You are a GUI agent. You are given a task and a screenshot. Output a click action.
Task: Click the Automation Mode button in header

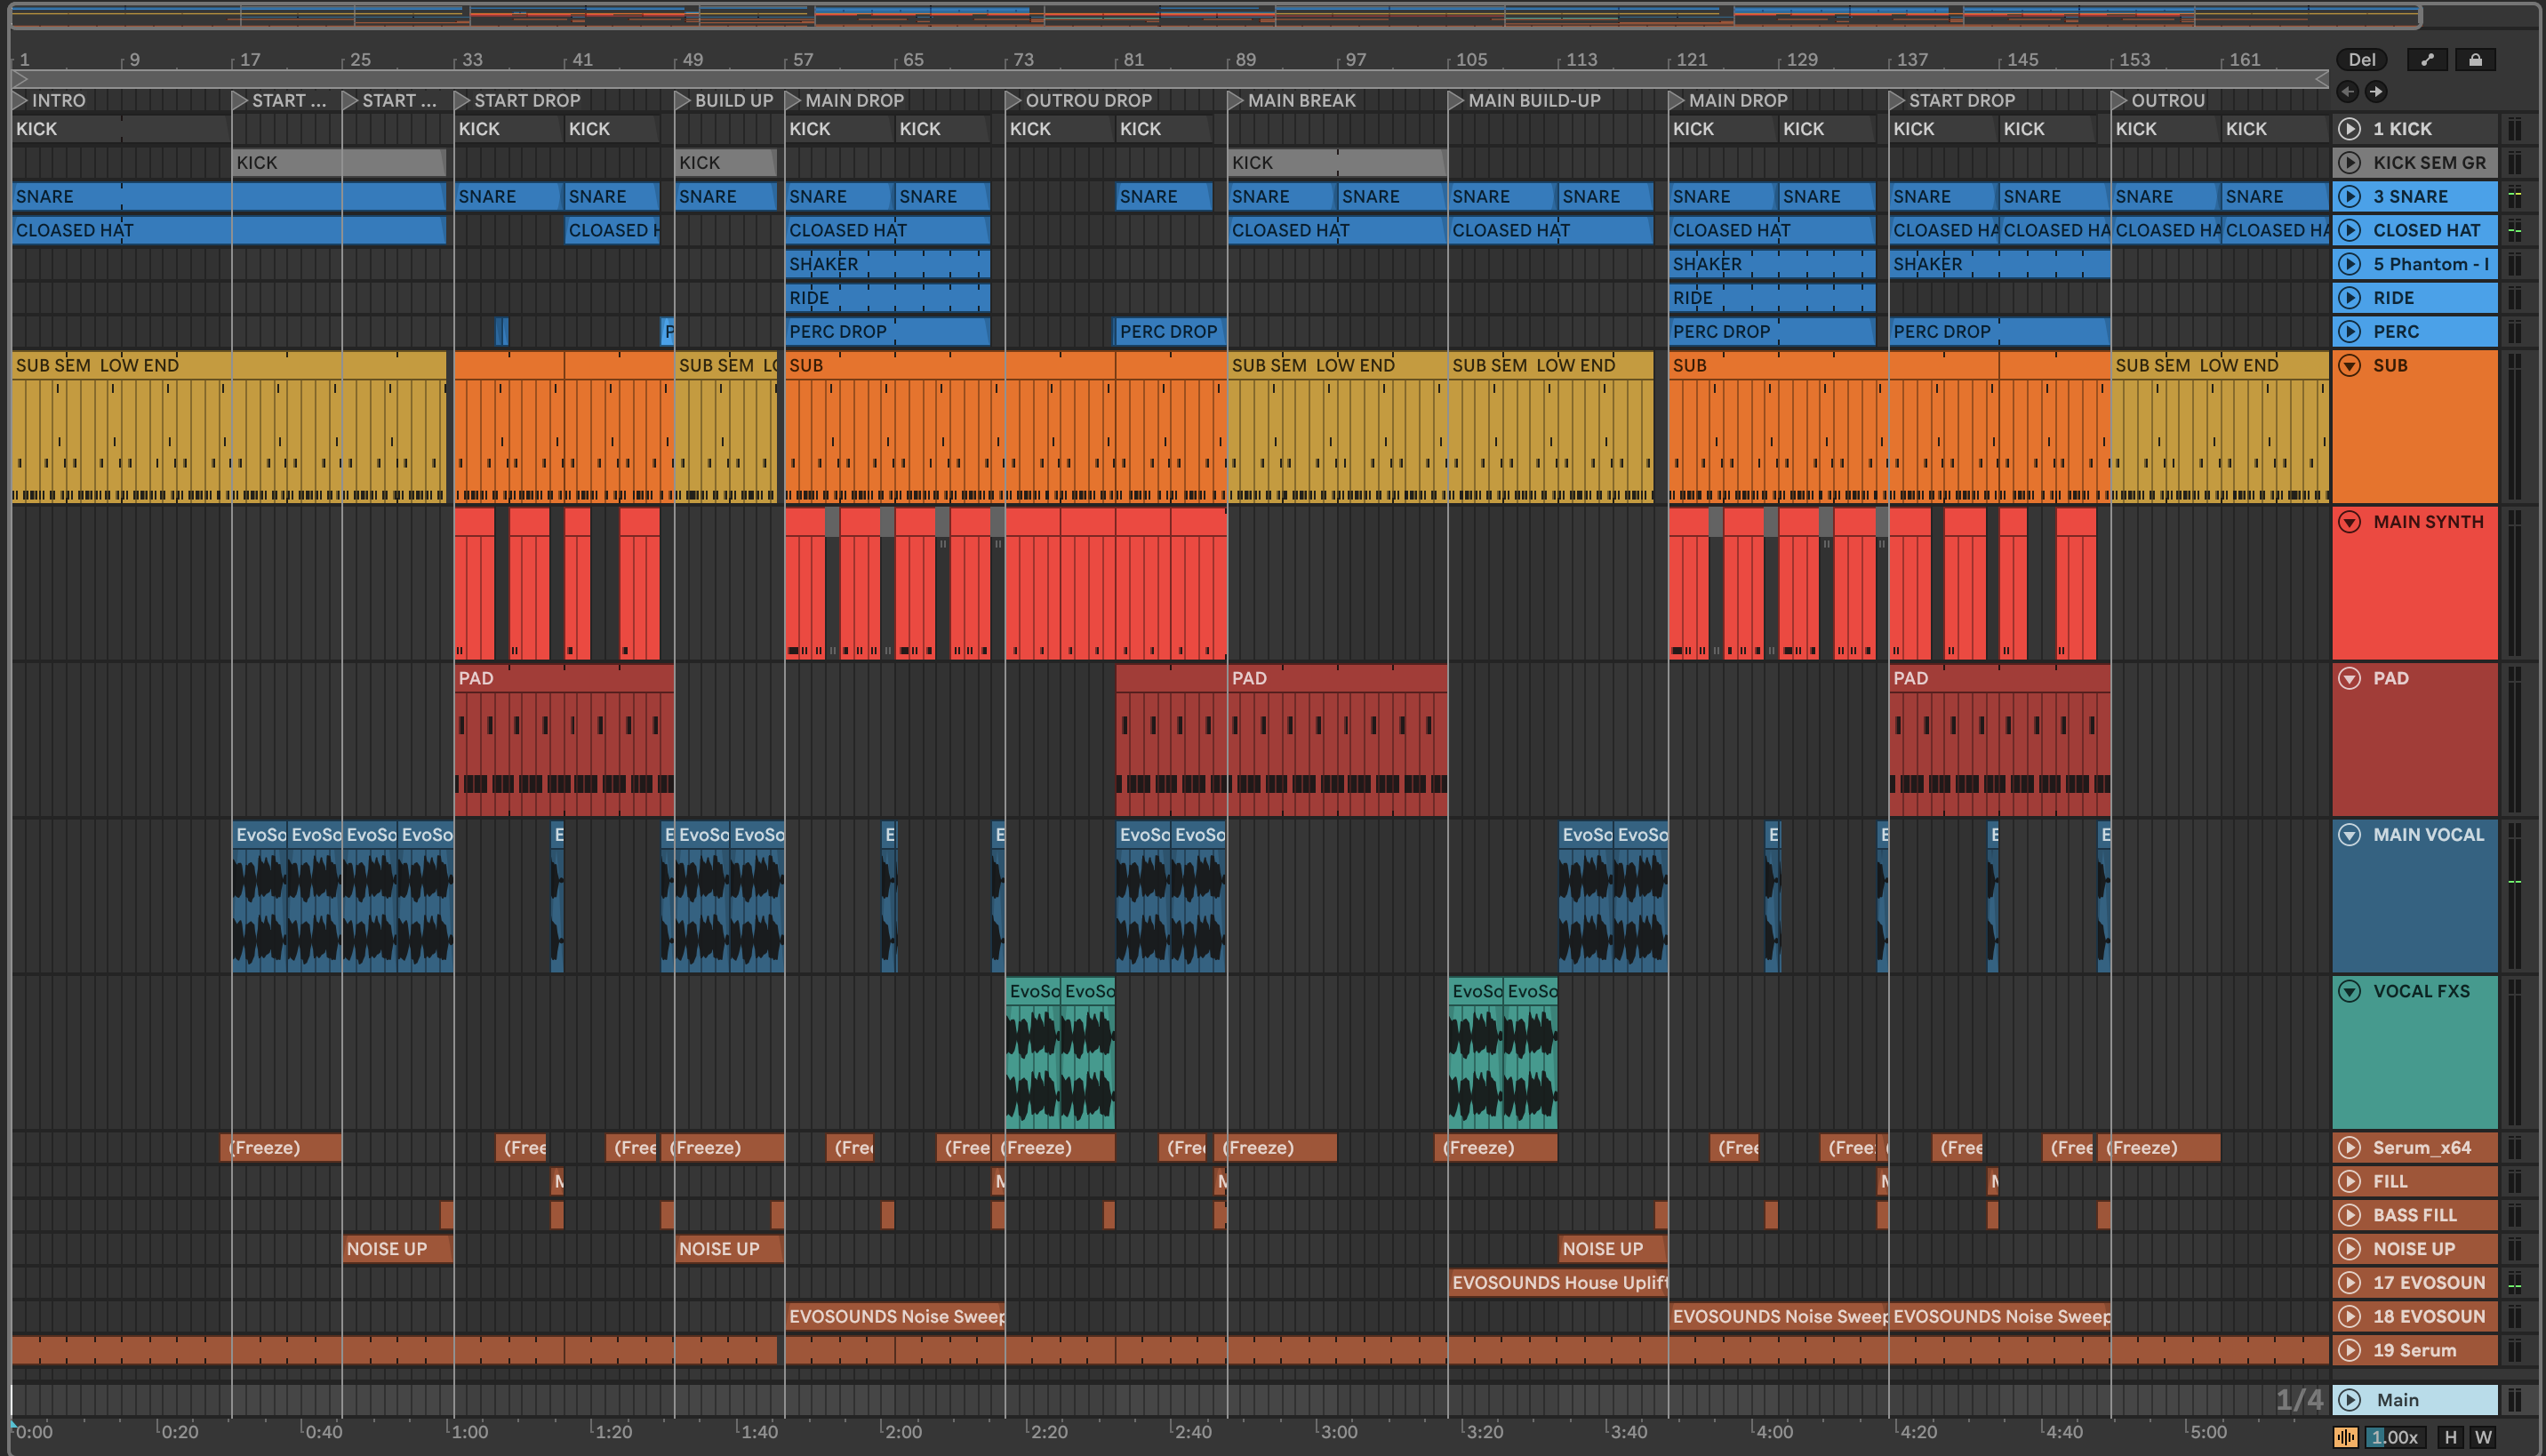(x=2426, y=60)
